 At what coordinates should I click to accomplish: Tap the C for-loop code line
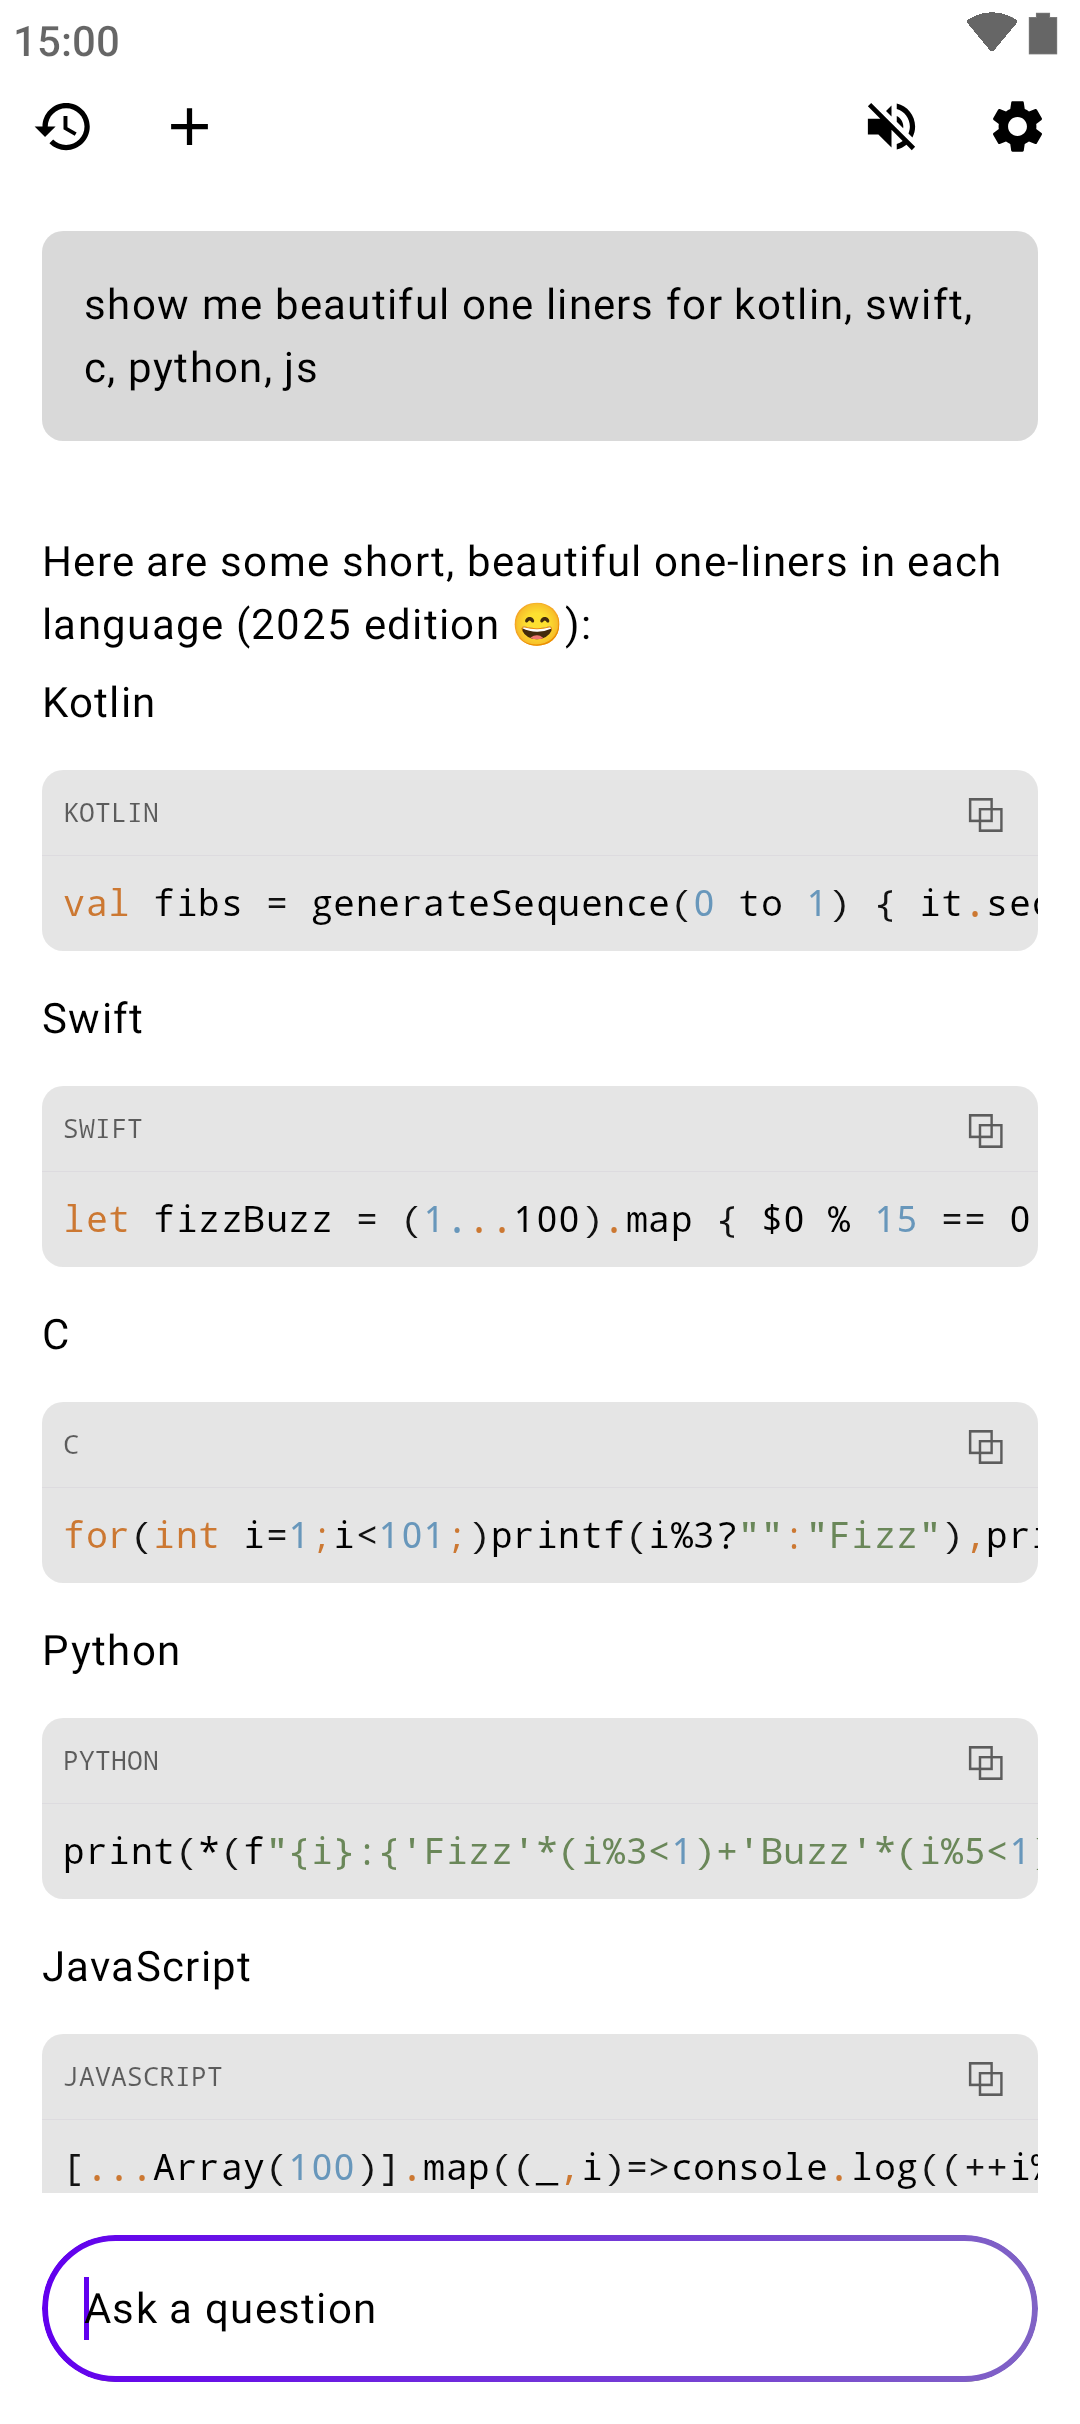[540, 1536]
